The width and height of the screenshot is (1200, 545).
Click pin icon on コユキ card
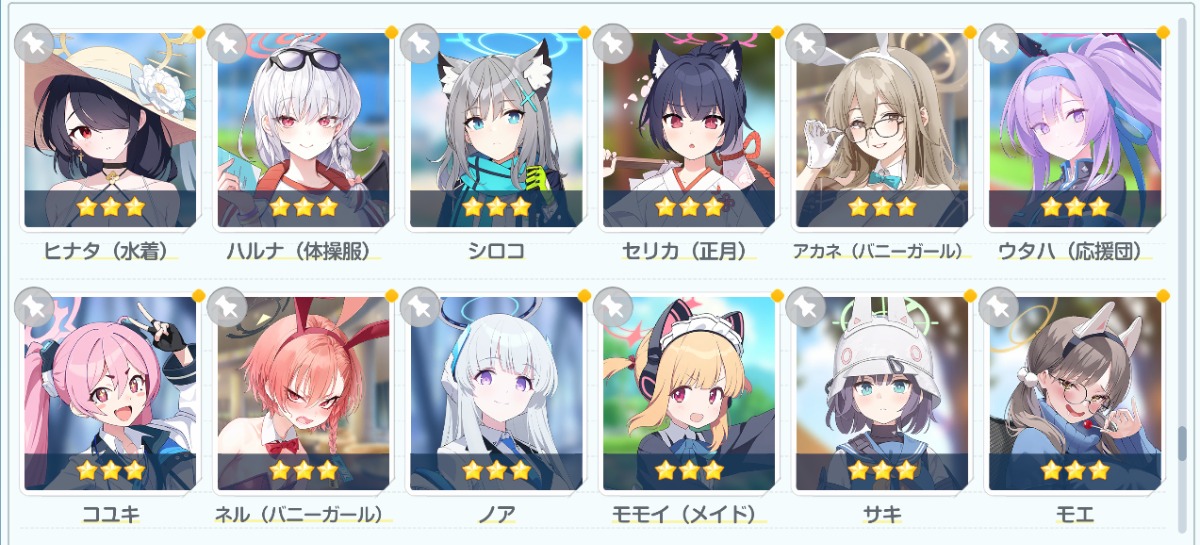pos(33,306)
